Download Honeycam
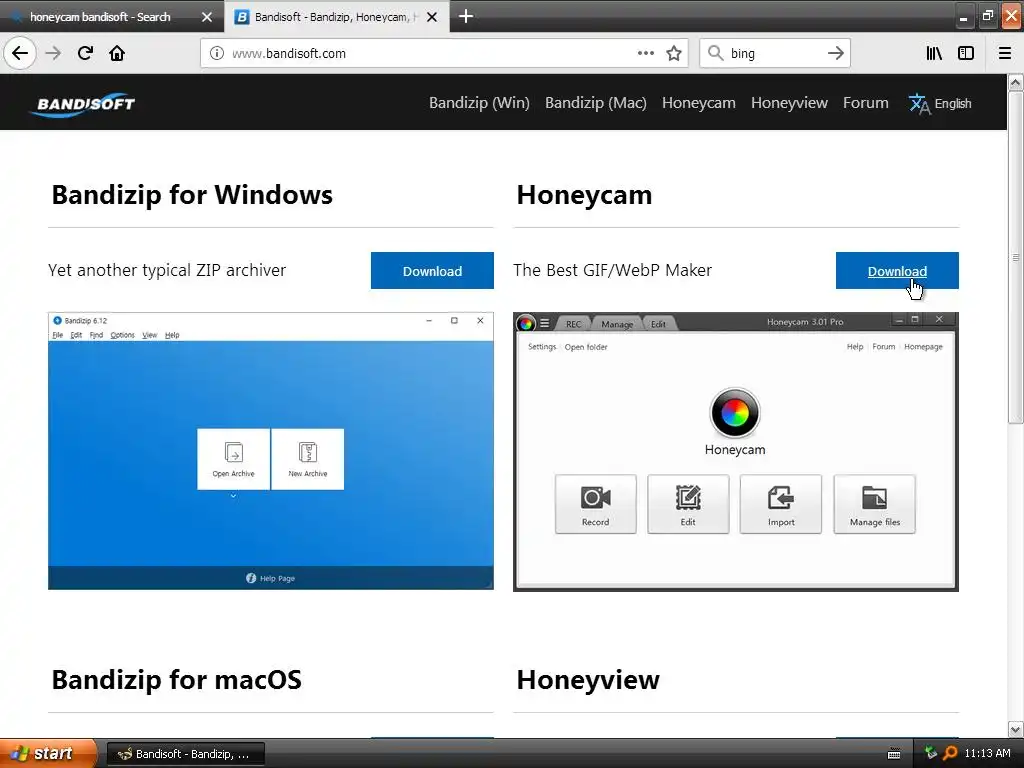The width and height of the screenshot is (1024, 768). point(897,271)
